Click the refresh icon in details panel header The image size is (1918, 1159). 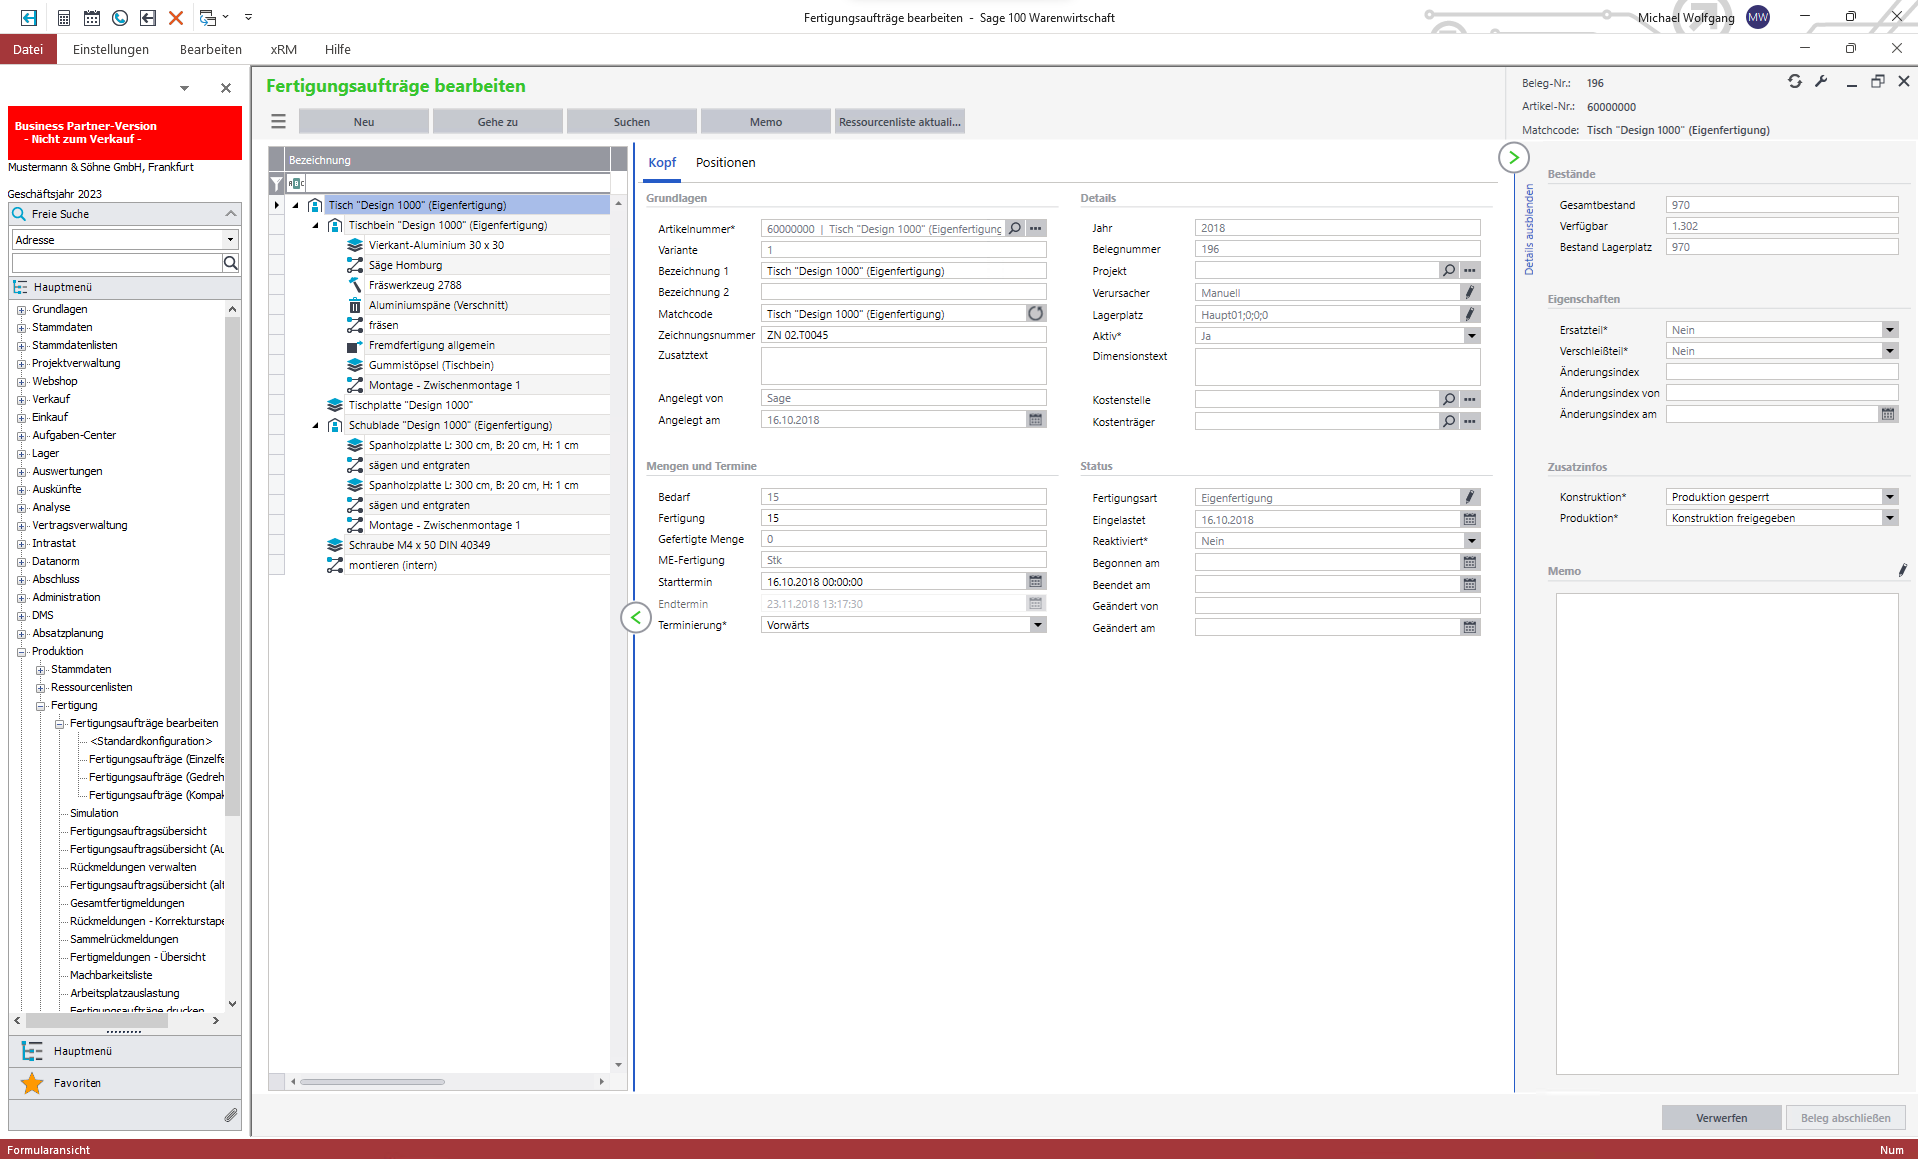point(1795,82)
